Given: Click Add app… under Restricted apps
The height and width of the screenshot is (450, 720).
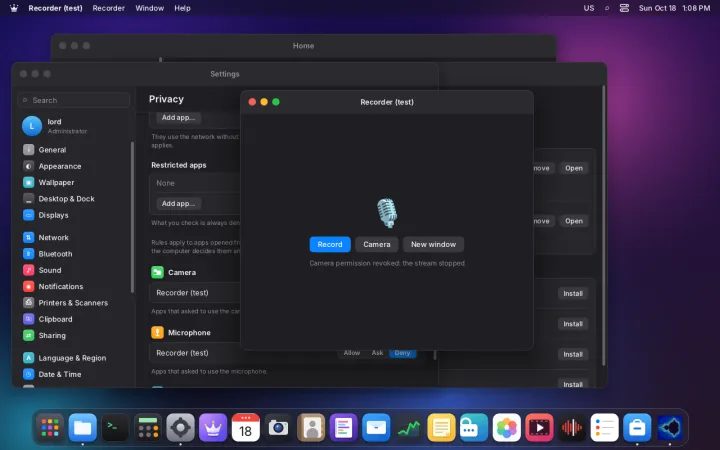Looking at the screenshot, I should [178, 203].
